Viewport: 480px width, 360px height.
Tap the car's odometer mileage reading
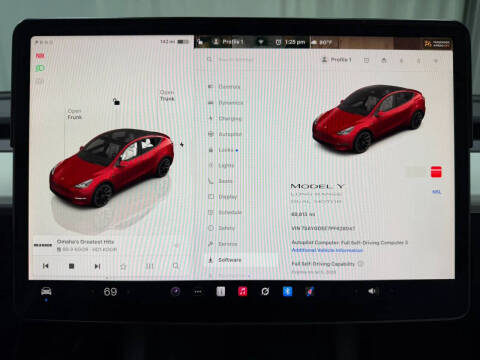pyautogui.click(x=303, y=214)
